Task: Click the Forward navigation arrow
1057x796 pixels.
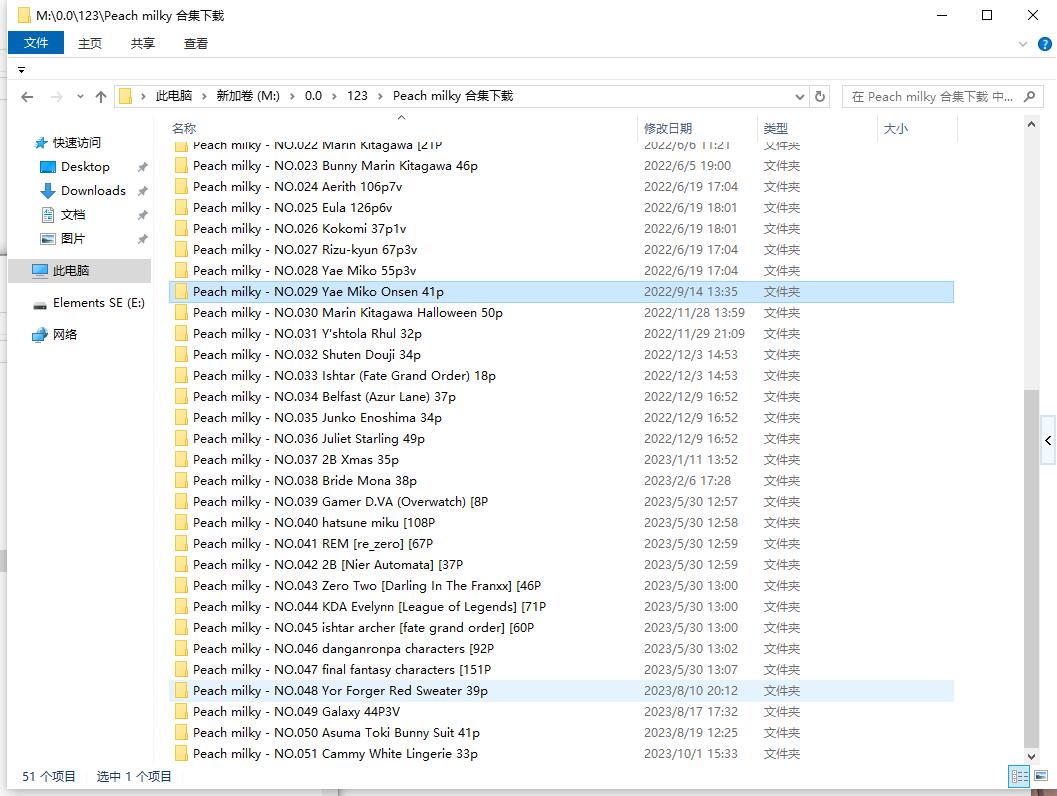Action: click(x=57, y=97)
